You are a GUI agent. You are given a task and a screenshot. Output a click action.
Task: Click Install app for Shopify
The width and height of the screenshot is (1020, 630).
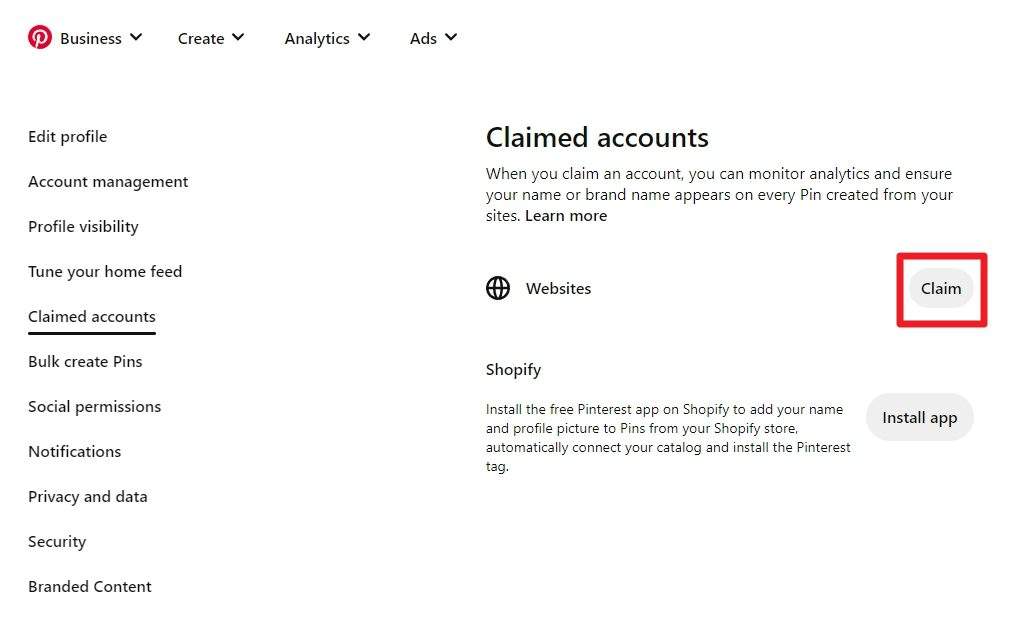tap(919, 417)
